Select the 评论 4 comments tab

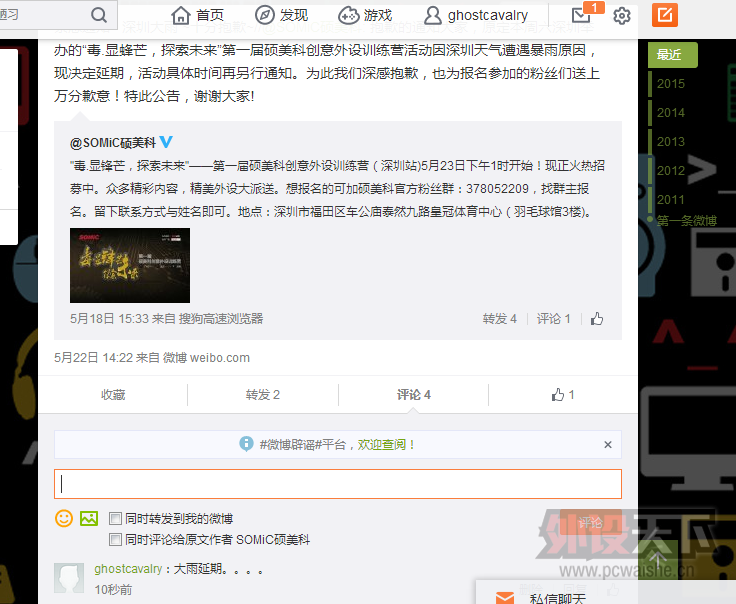[413, 395]
